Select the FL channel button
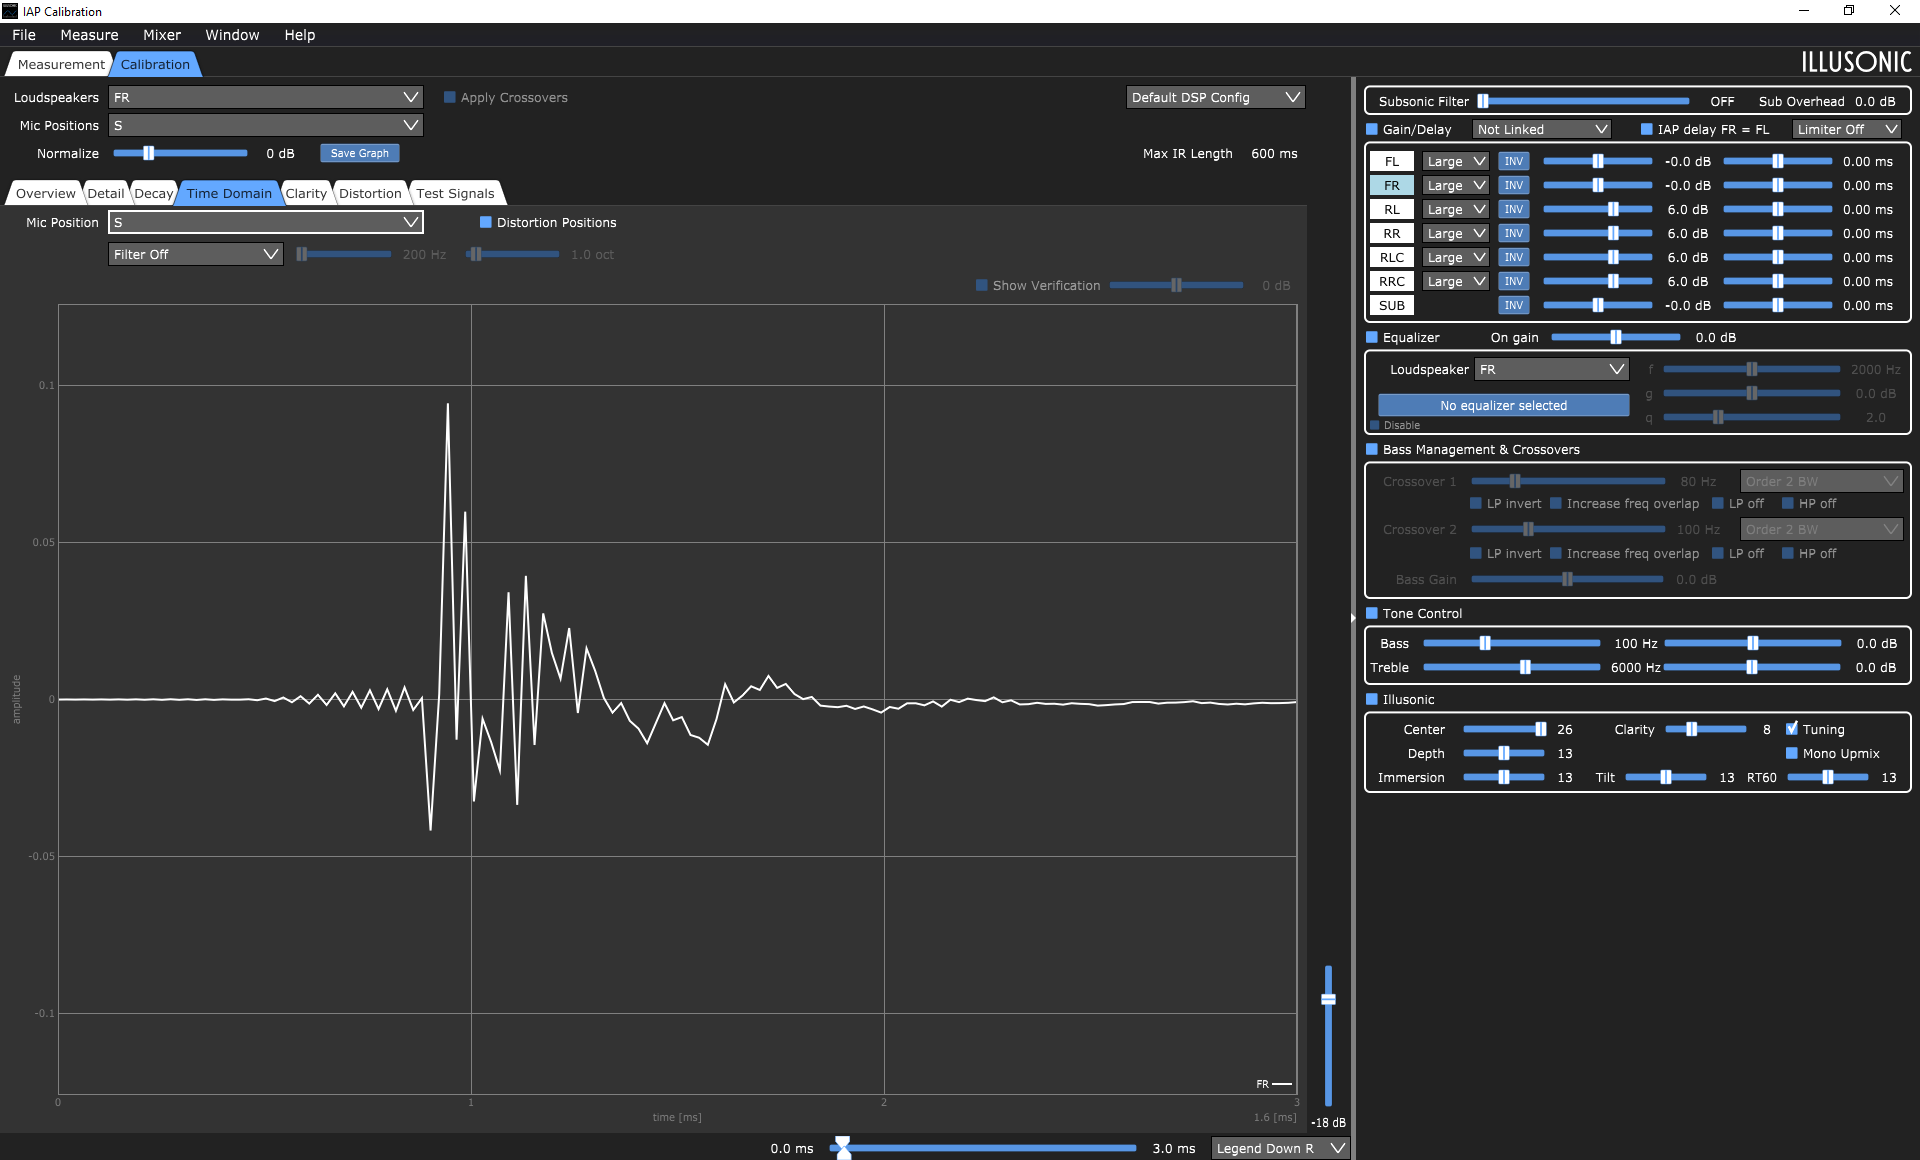 coord(1392,161)
